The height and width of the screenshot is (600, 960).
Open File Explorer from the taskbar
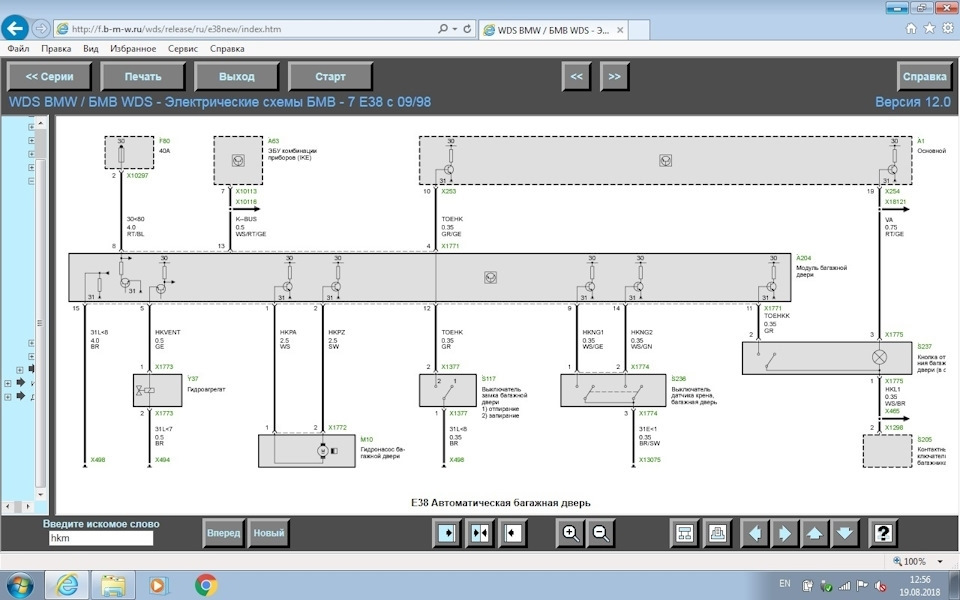(x=113, y=585)
